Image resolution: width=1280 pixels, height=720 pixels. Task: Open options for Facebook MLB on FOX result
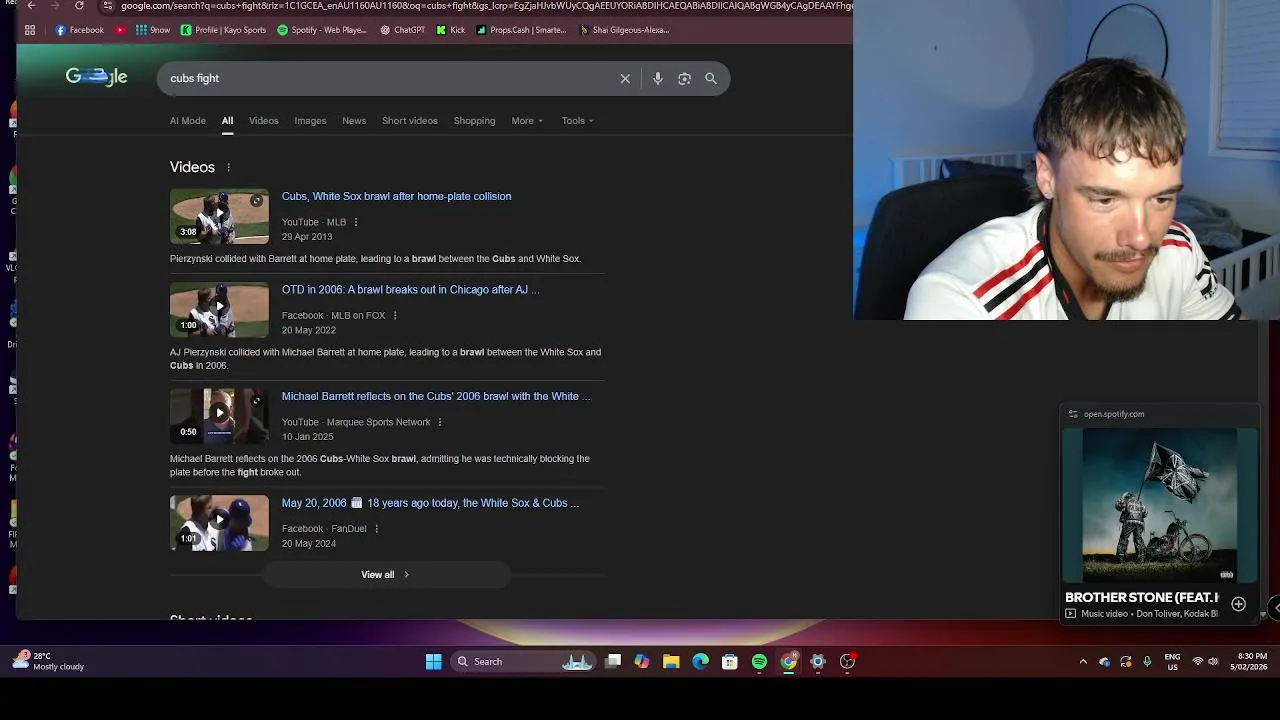[x=395, y=315]
